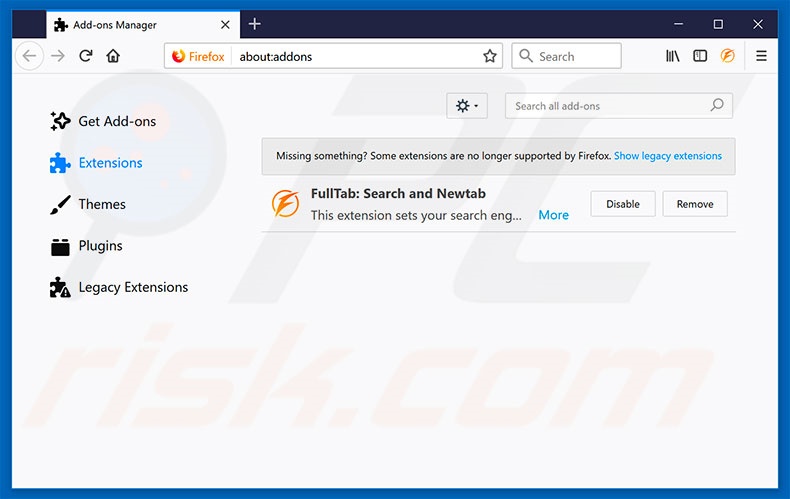The image size is (790, 499).
Task: Click More link for FullTab extension
Action: click(x=553, y=215)
